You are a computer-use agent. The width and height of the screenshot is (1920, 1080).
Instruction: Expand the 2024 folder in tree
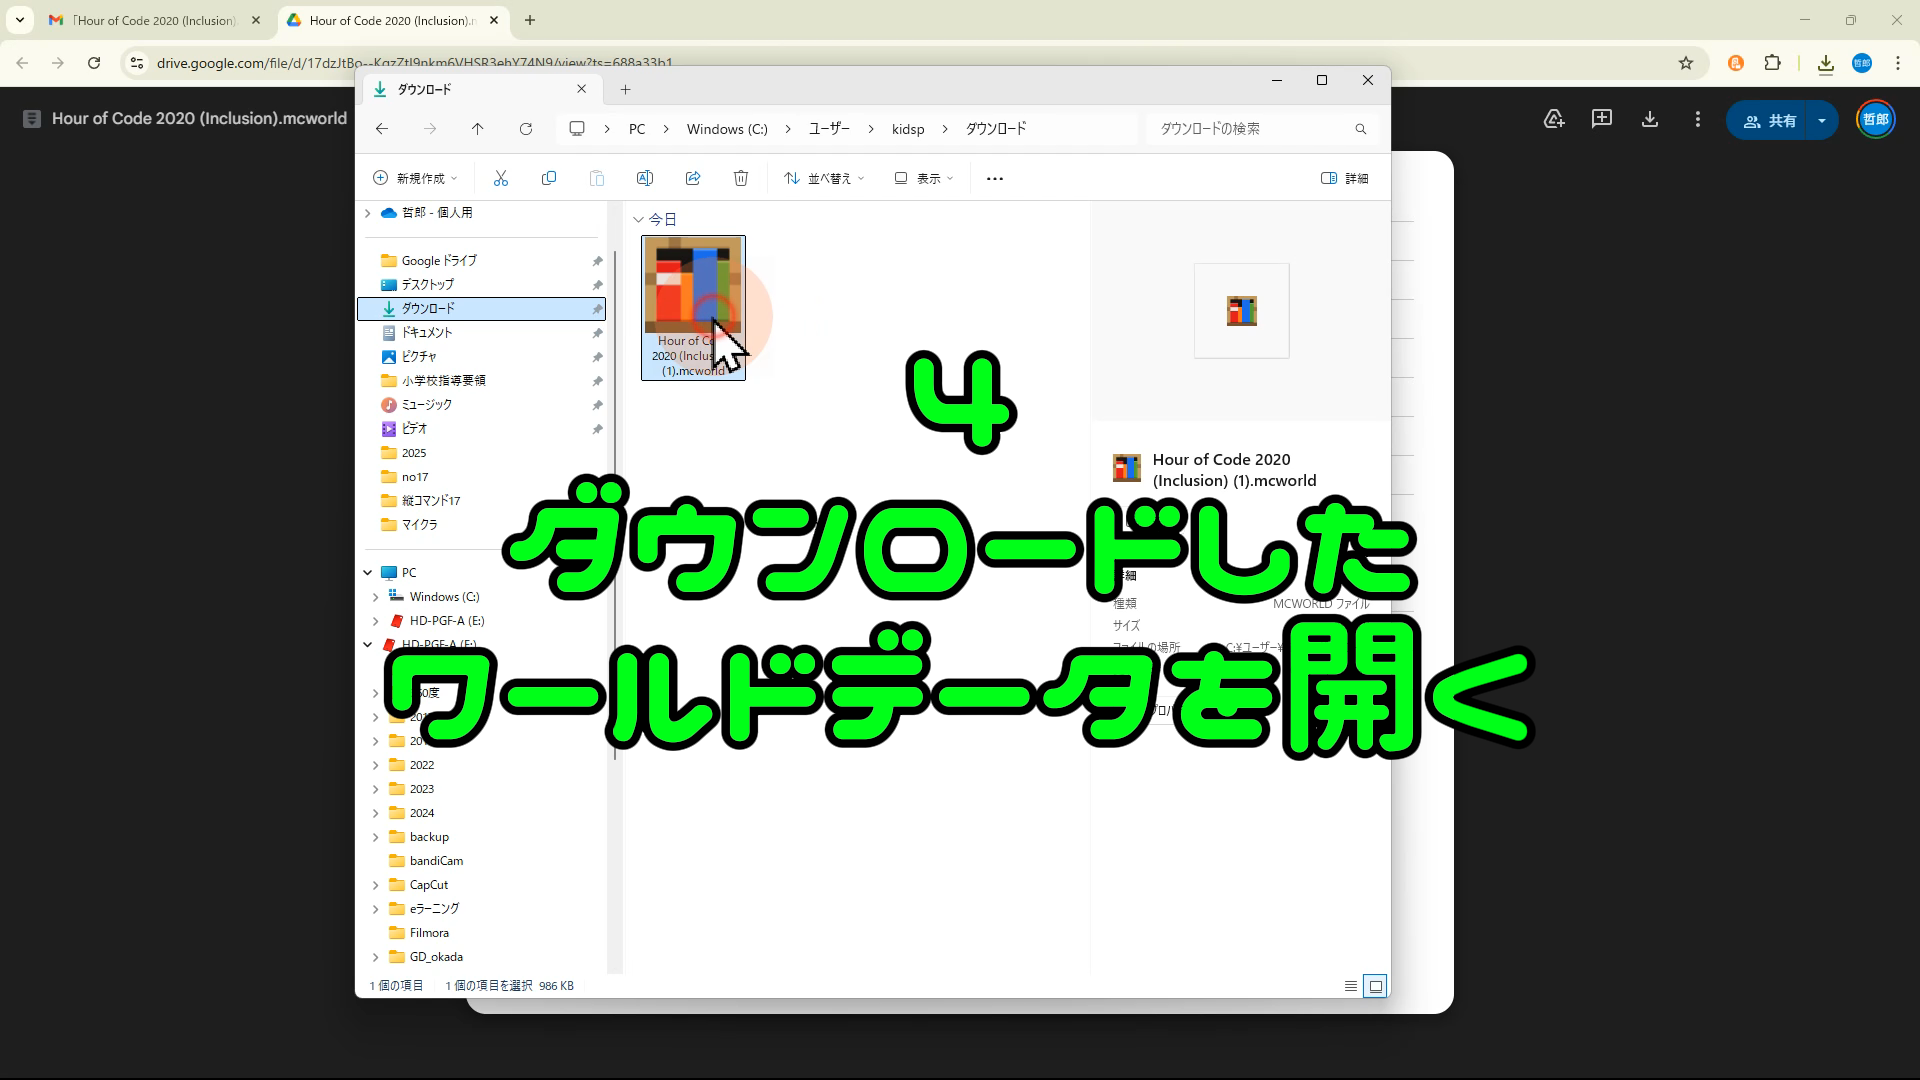click(x=376, y=813)
